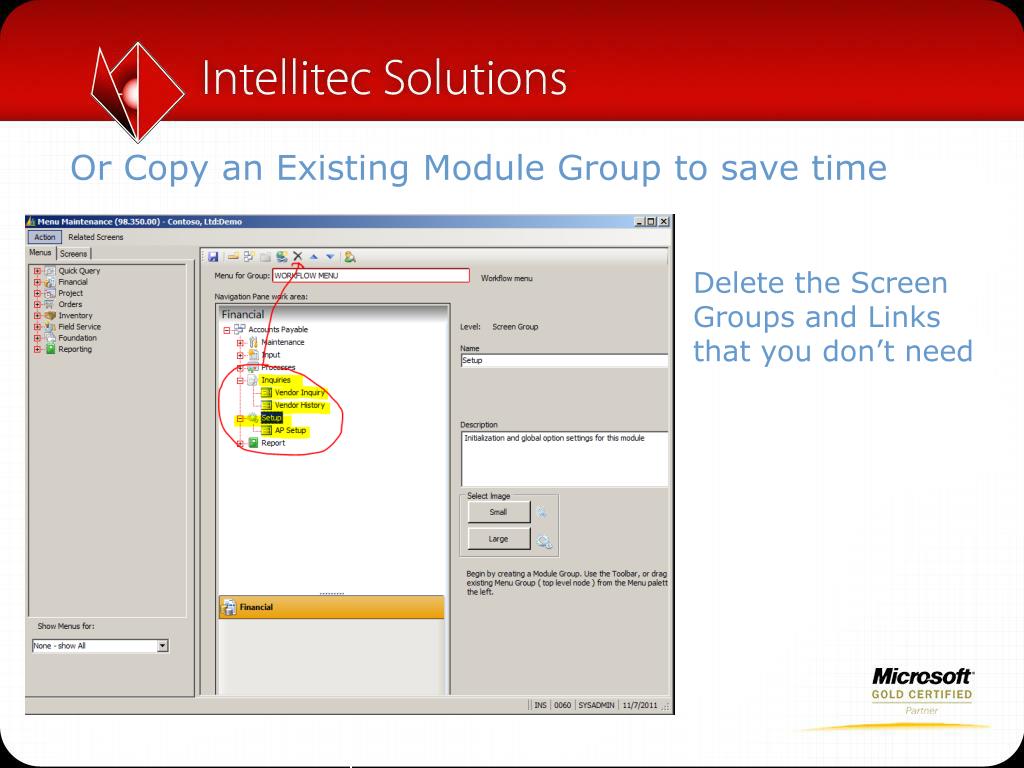Click the open folder toolbar icon
Viewport: 1024px width, 768px height.
(232, 257)
